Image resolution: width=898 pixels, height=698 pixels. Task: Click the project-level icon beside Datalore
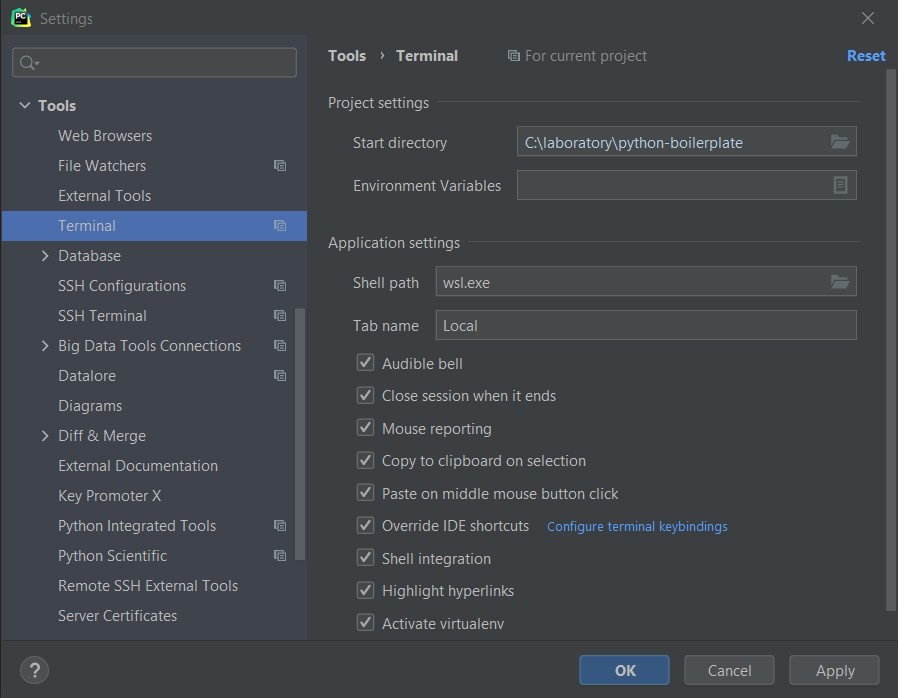280,376
